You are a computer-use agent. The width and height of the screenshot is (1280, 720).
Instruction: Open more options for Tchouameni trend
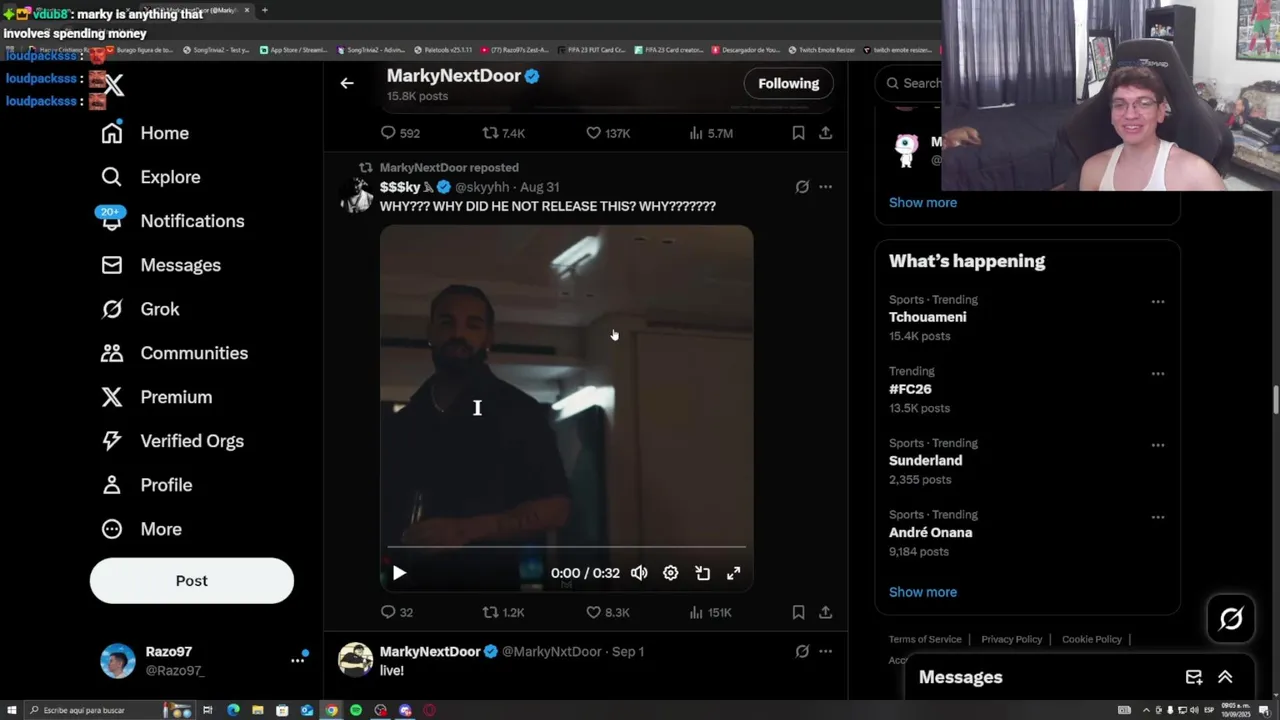[1157, 301]
